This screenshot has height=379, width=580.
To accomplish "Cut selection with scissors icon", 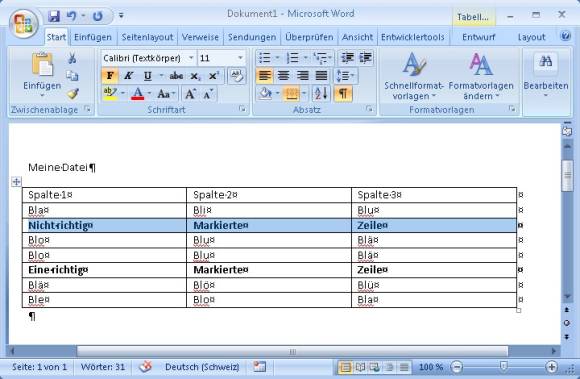I will (72, 58).
